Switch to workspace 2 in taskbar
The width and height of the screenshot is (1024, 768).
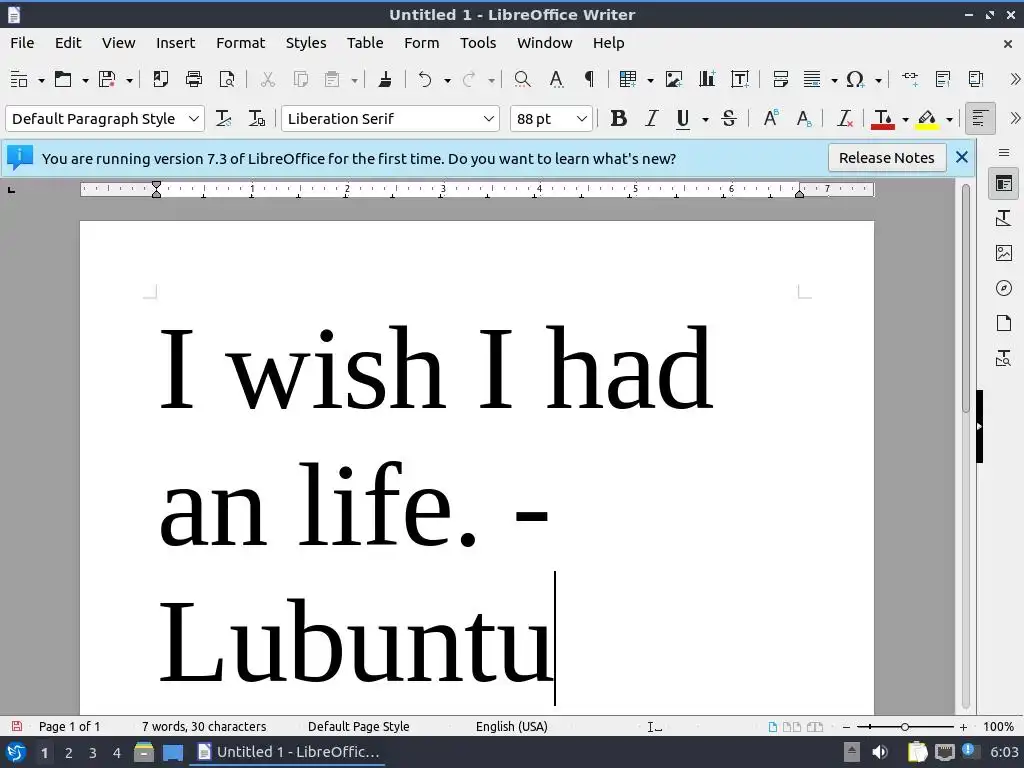[69, 752]
